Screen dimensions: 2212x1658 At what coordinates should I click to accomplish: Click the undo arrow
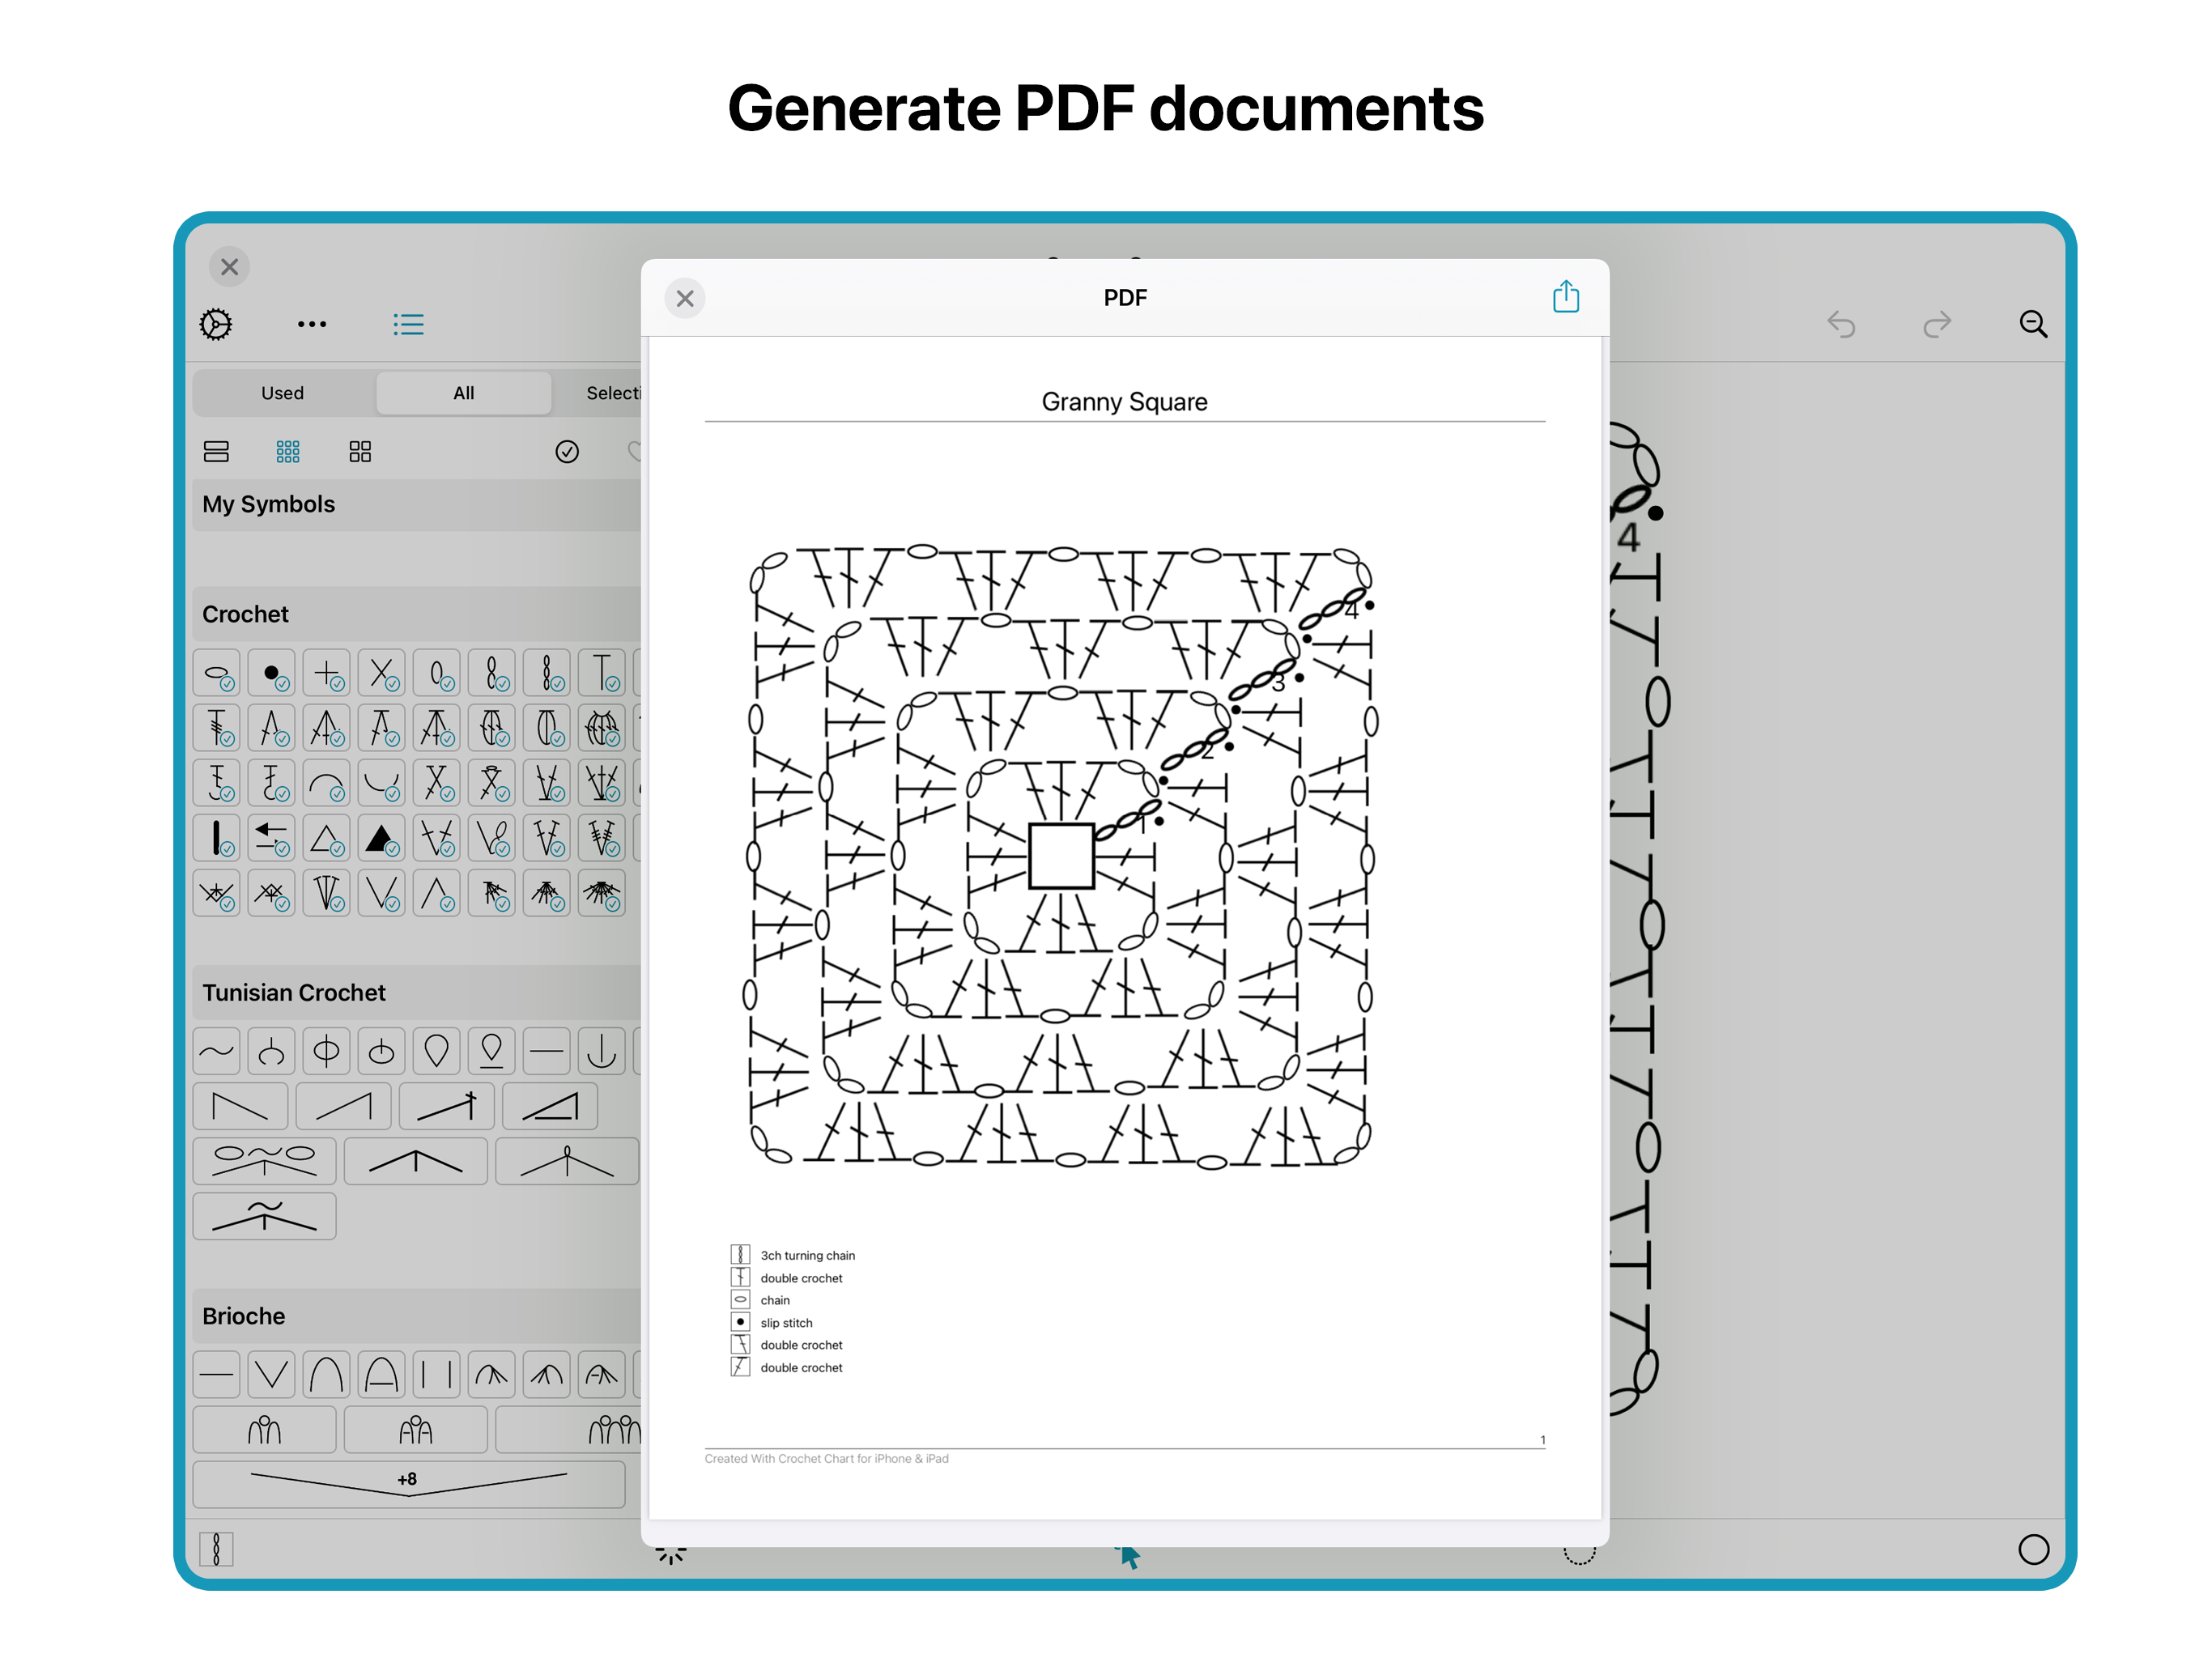[1840, 324]
